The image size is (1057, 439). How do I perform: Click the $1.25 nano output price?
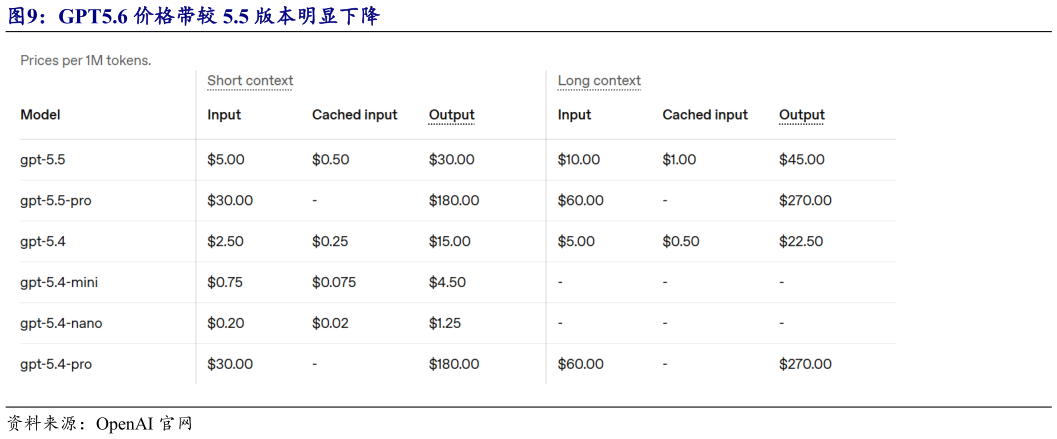point(445,323)
